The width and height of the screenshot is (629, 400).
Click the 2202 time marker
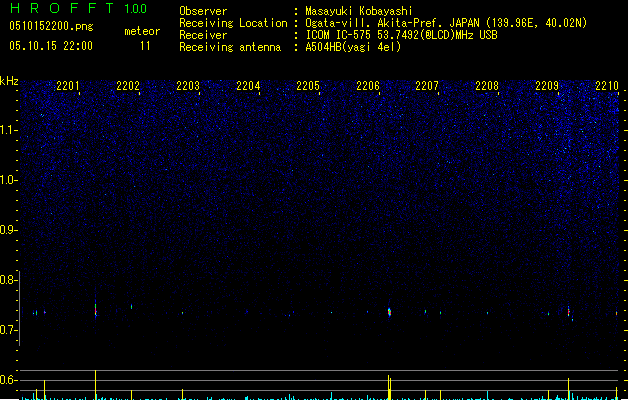[128, 86]
